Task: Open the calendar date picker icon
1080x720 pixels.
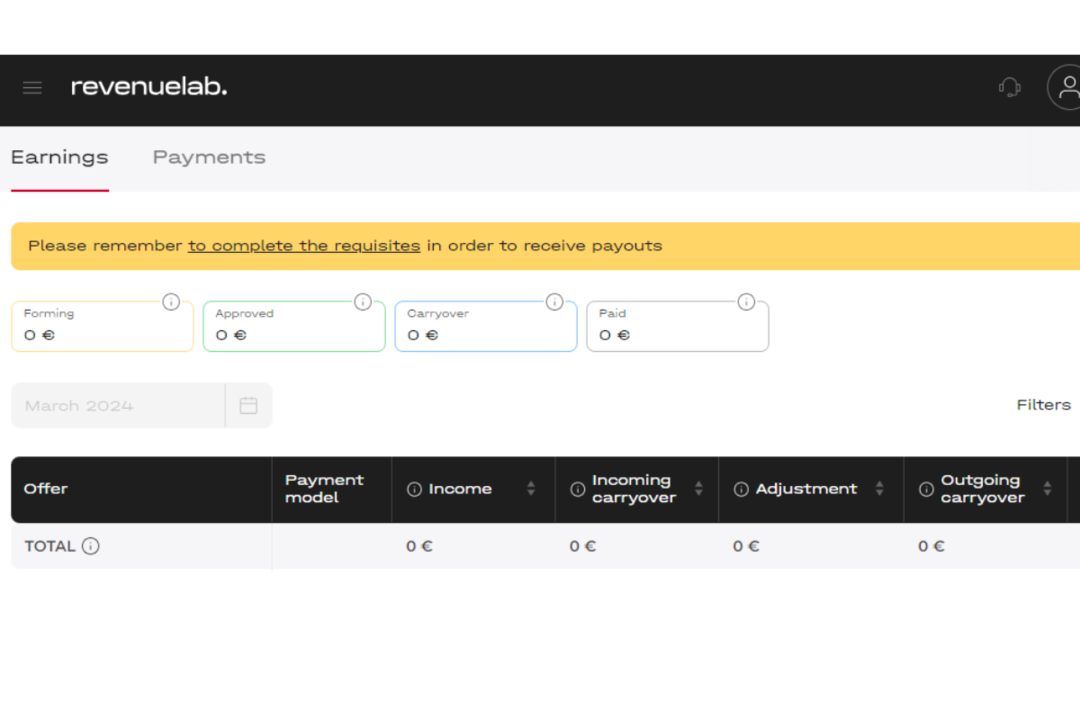Action: tap(249, 406)
